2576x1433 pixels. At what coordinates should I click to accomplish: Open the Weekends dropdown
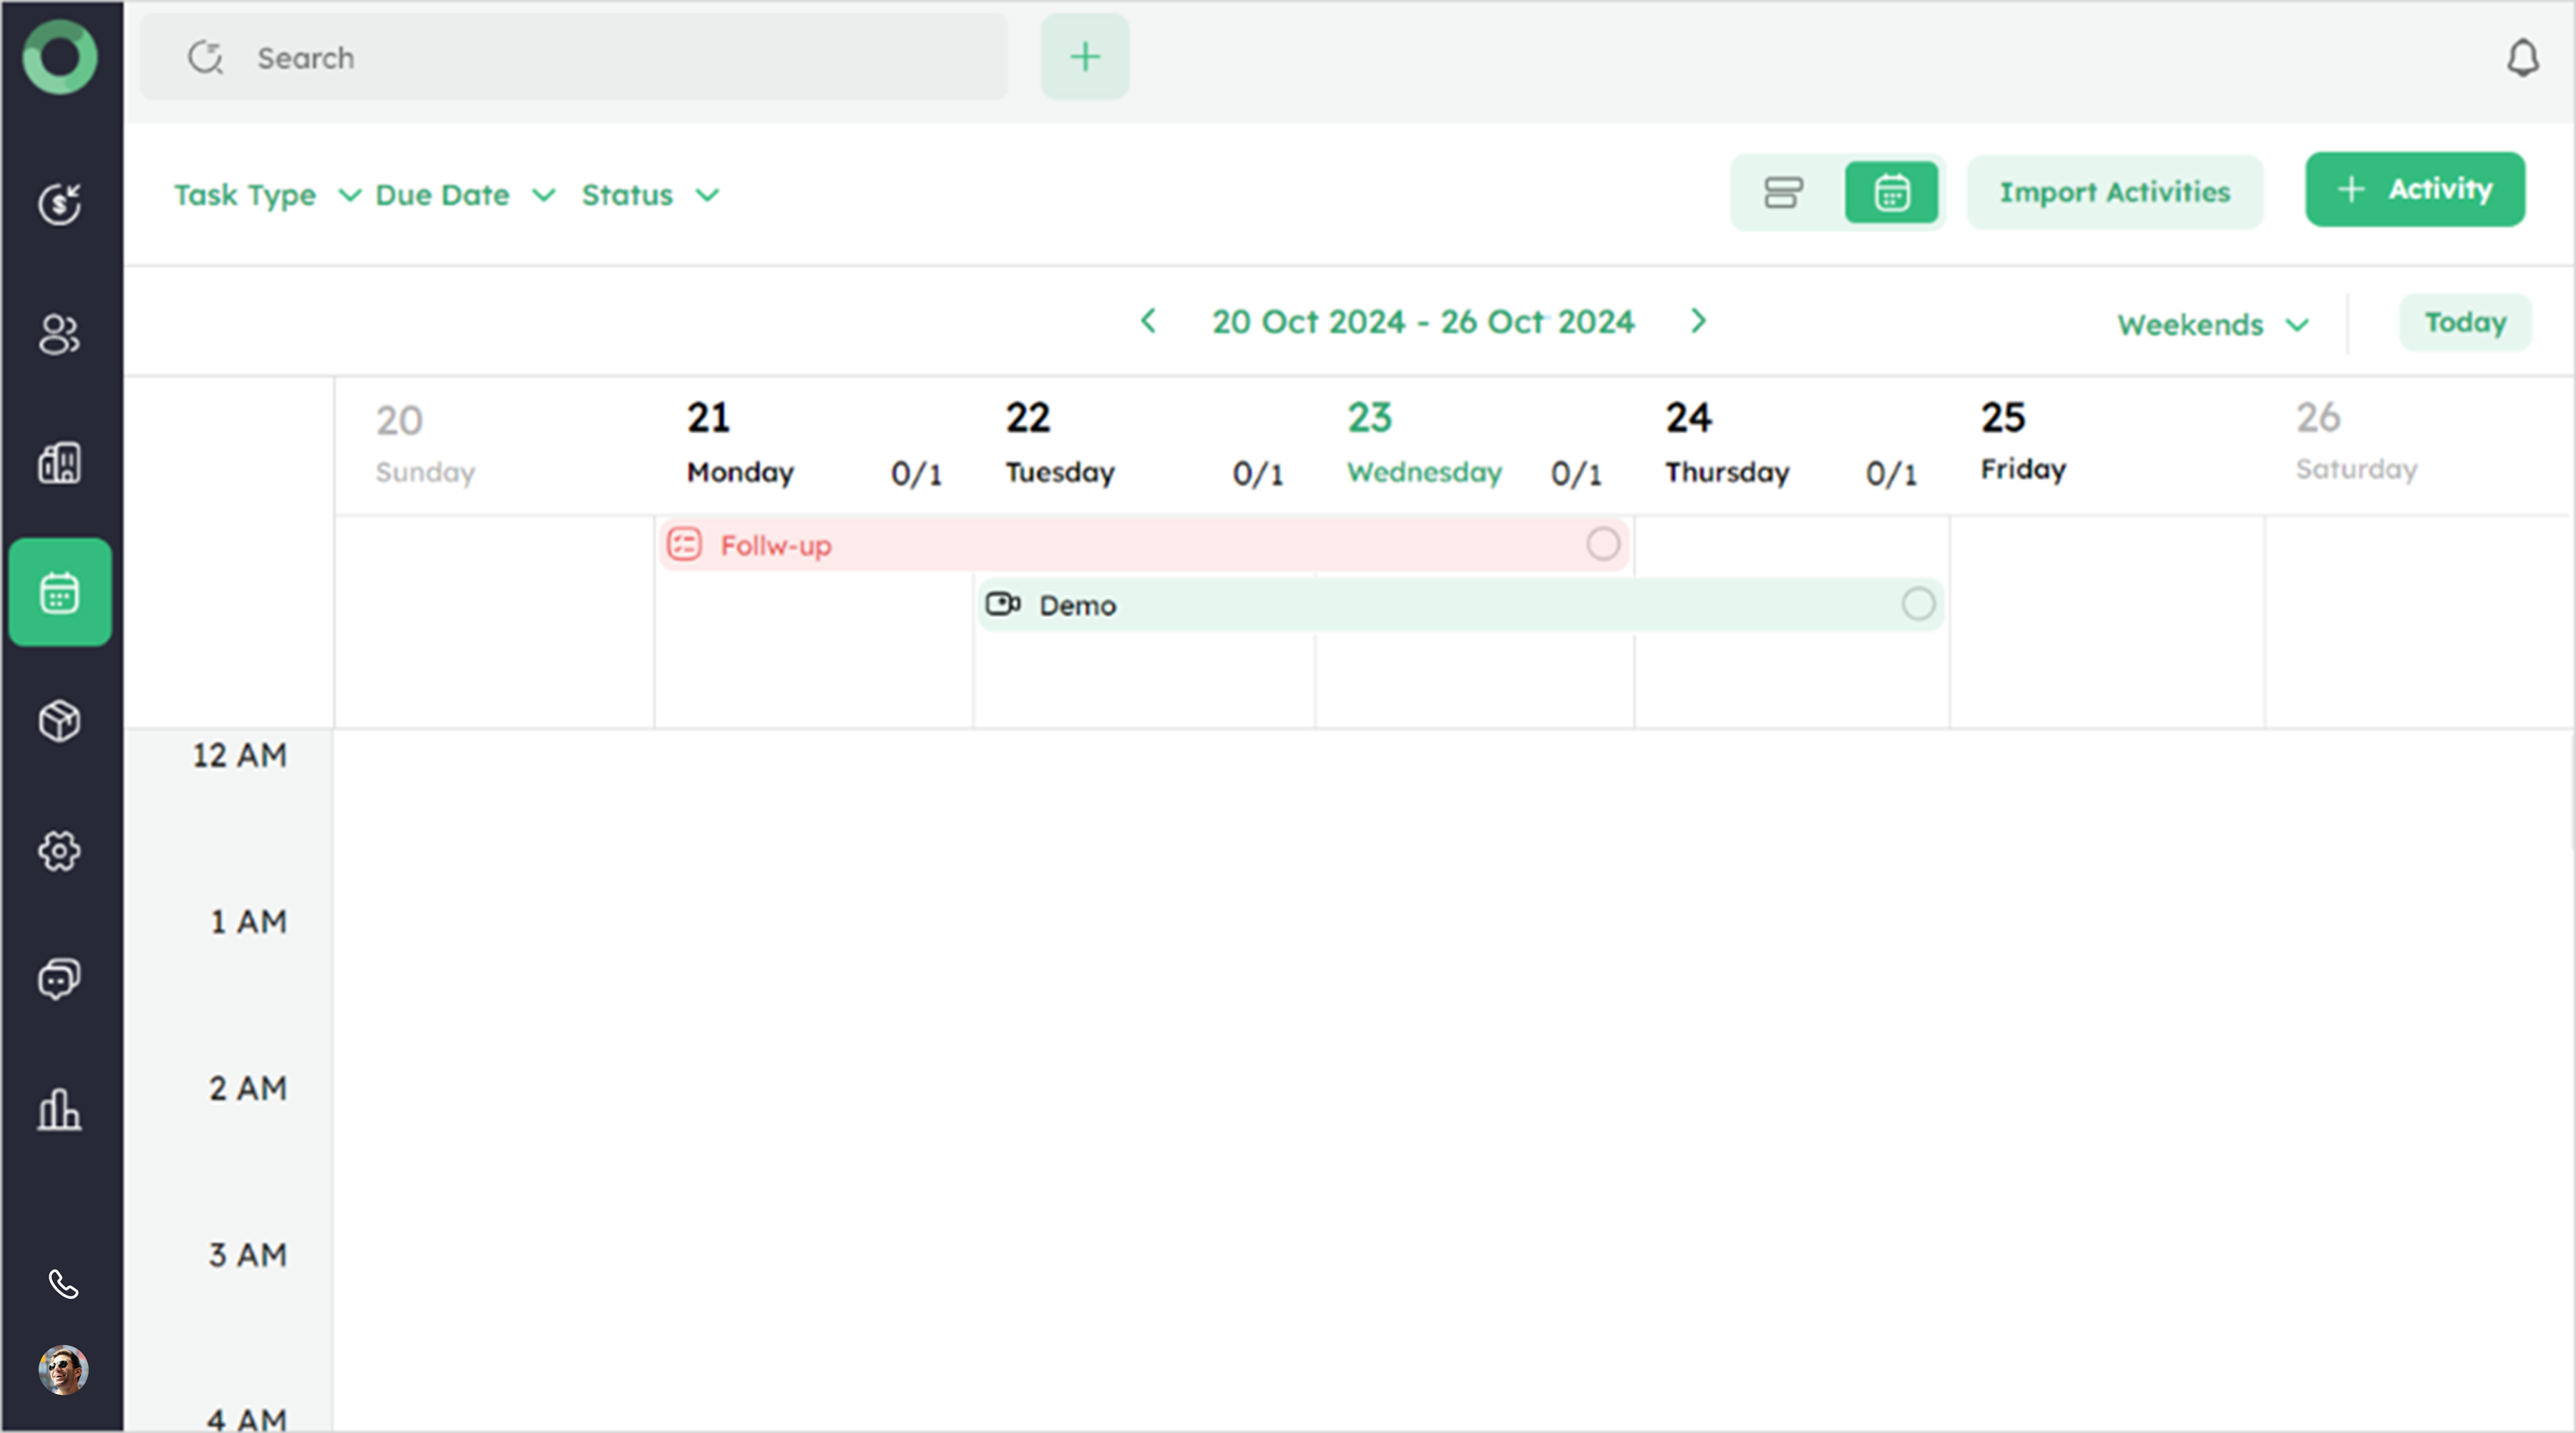click(2211, 325)
